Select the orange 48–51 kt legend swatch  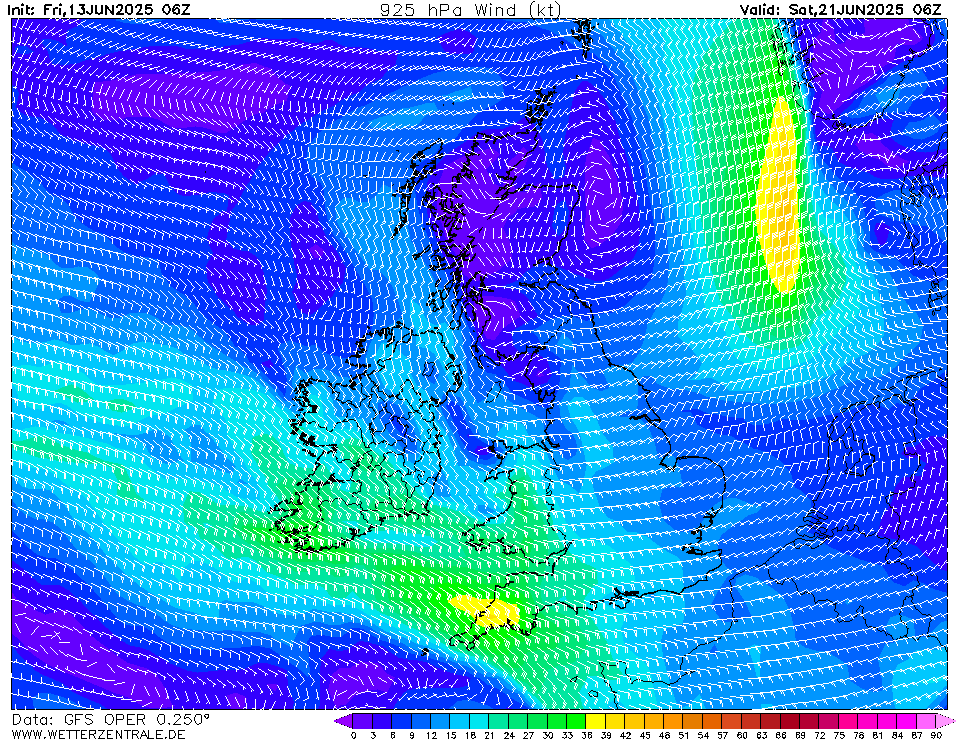click(673, 721)
